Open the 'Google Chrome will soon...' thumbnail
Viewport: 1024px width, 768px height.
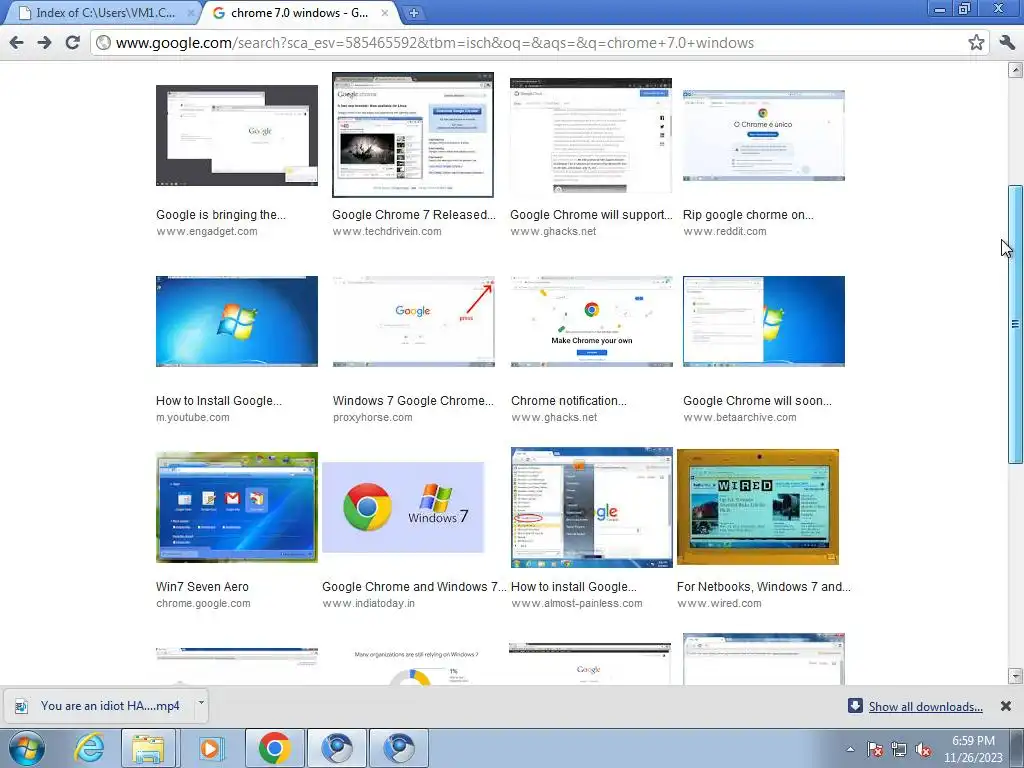tap(763, 321)
